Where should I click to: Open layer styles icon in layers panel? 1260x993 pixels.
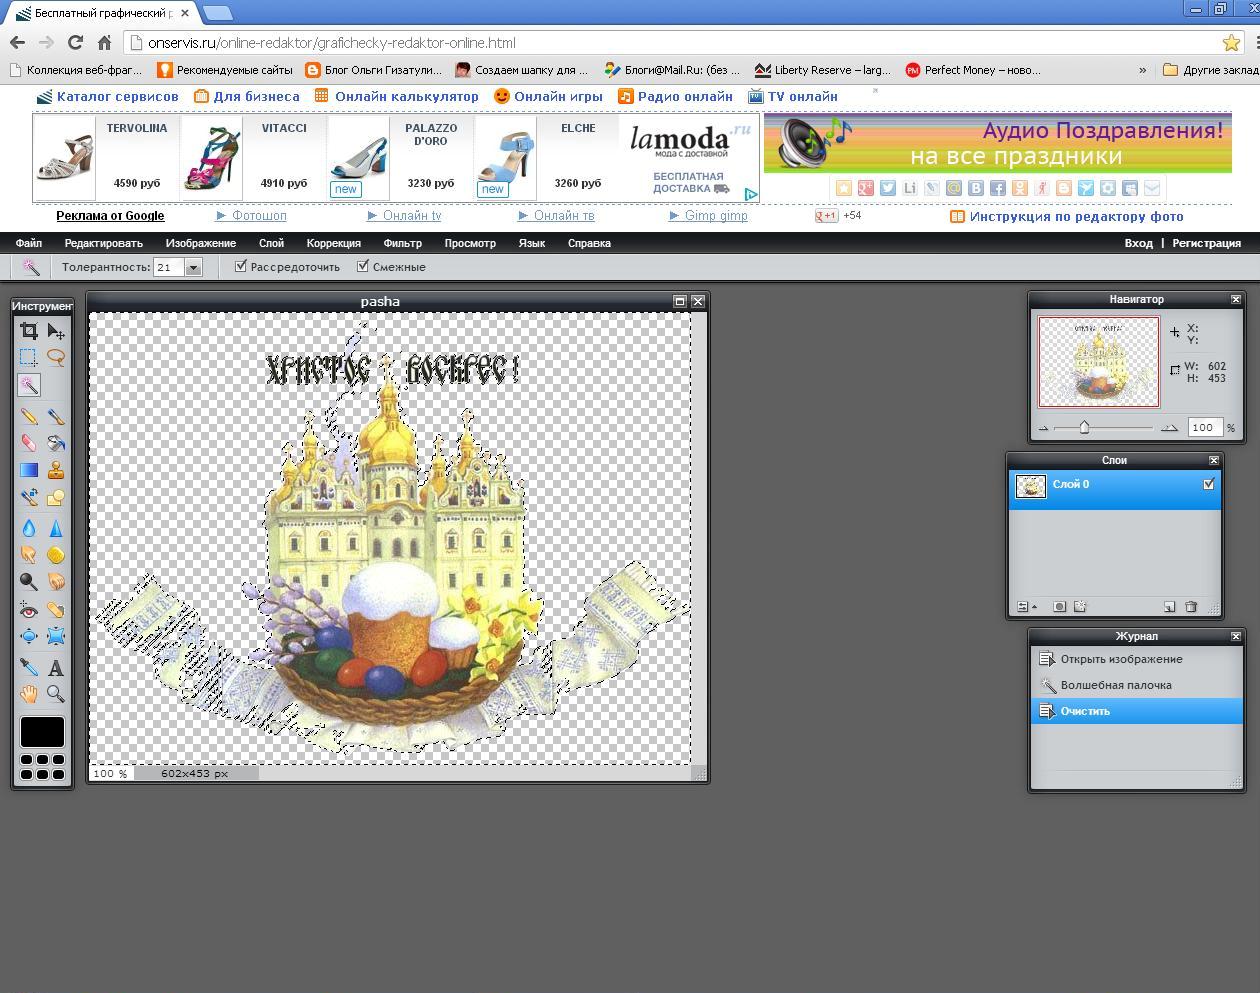(x=1080, y=606)
